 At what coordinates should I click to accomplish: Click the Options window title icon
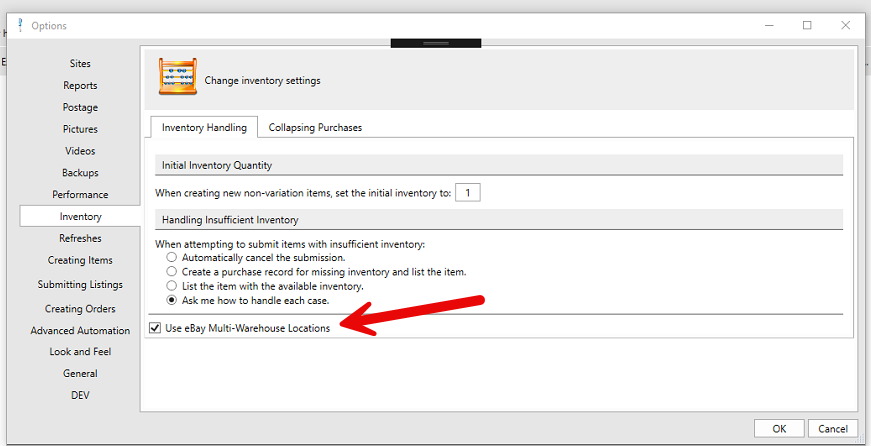pos(20,25)
